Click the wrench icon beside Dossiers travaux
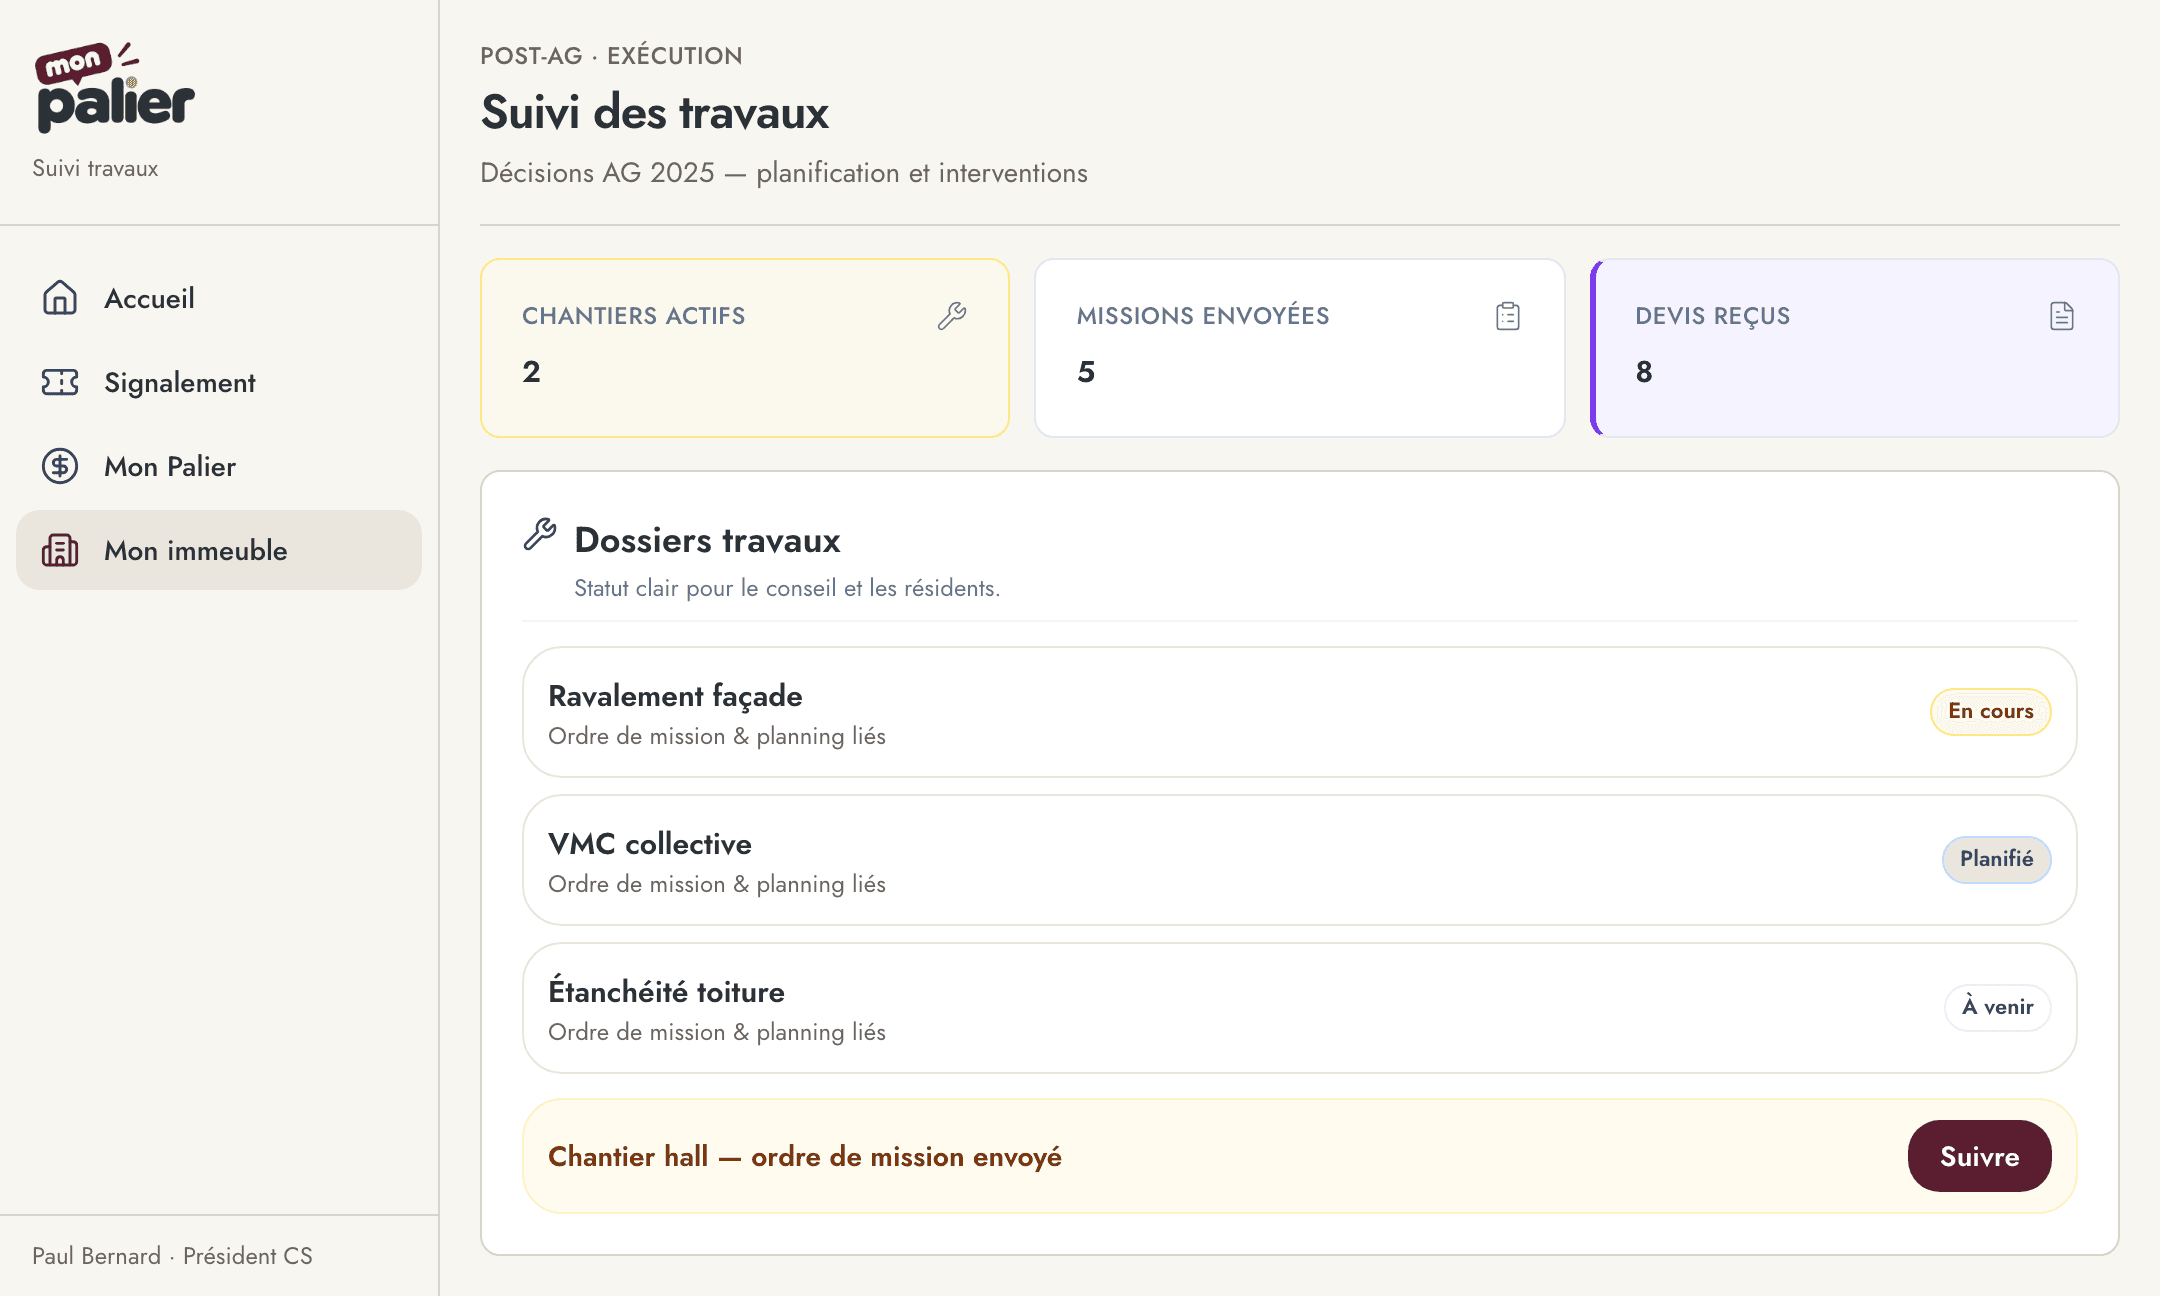This screenshot has height=1296, width=2160. [540, 534]
